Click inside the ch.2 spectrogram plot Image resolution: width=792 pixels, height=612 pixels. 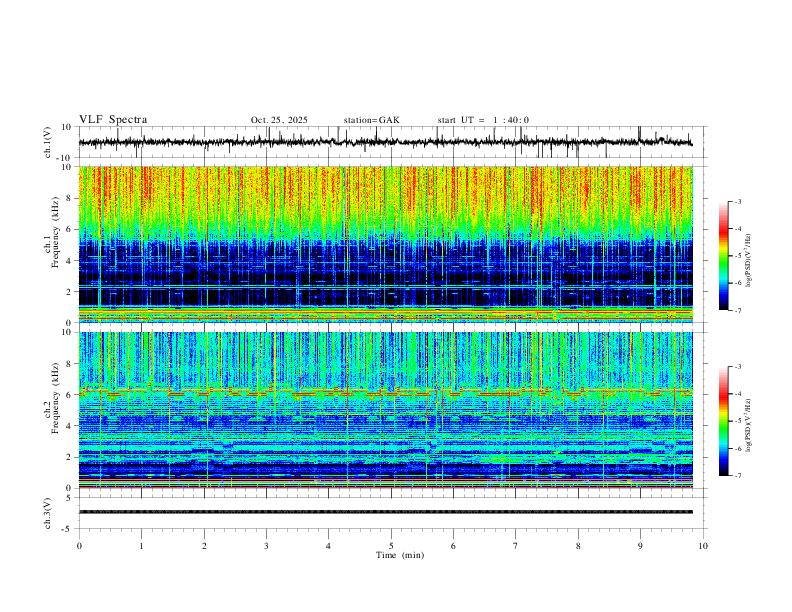coord(386,410)
